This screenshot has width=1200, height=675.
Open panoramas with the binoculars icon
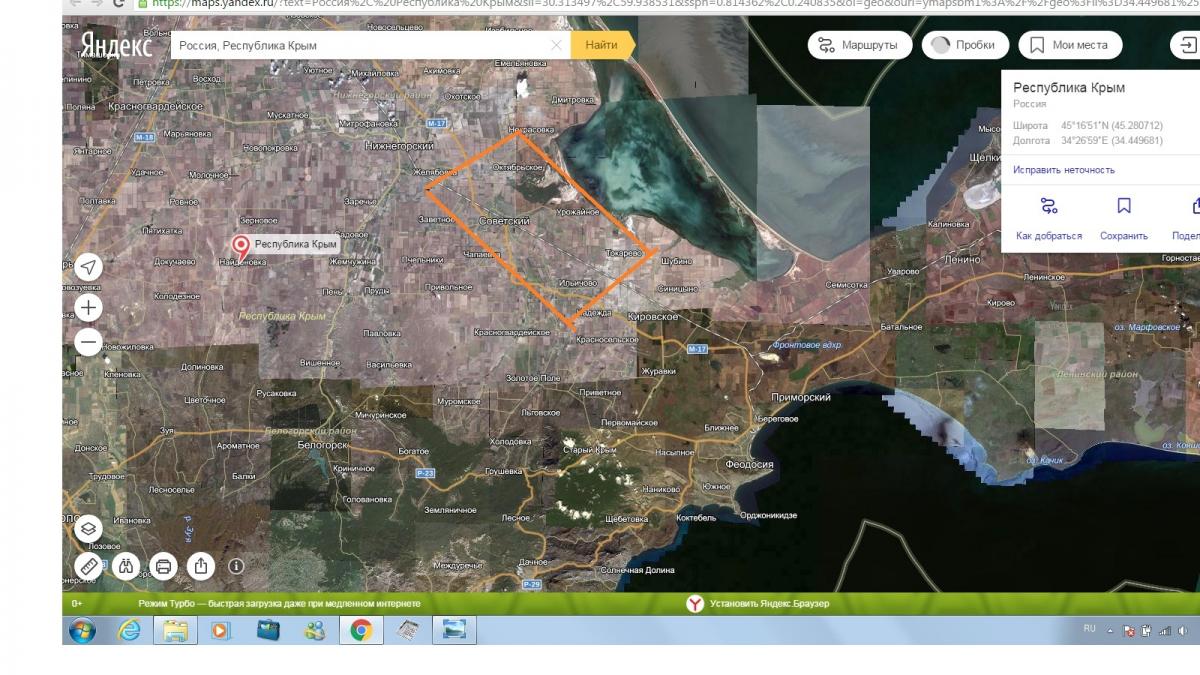tap(126, 566)
